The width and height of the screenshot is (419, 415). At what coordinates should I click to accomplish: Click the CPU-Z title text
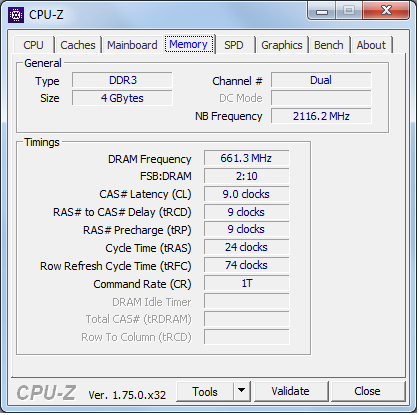(46, 15)
